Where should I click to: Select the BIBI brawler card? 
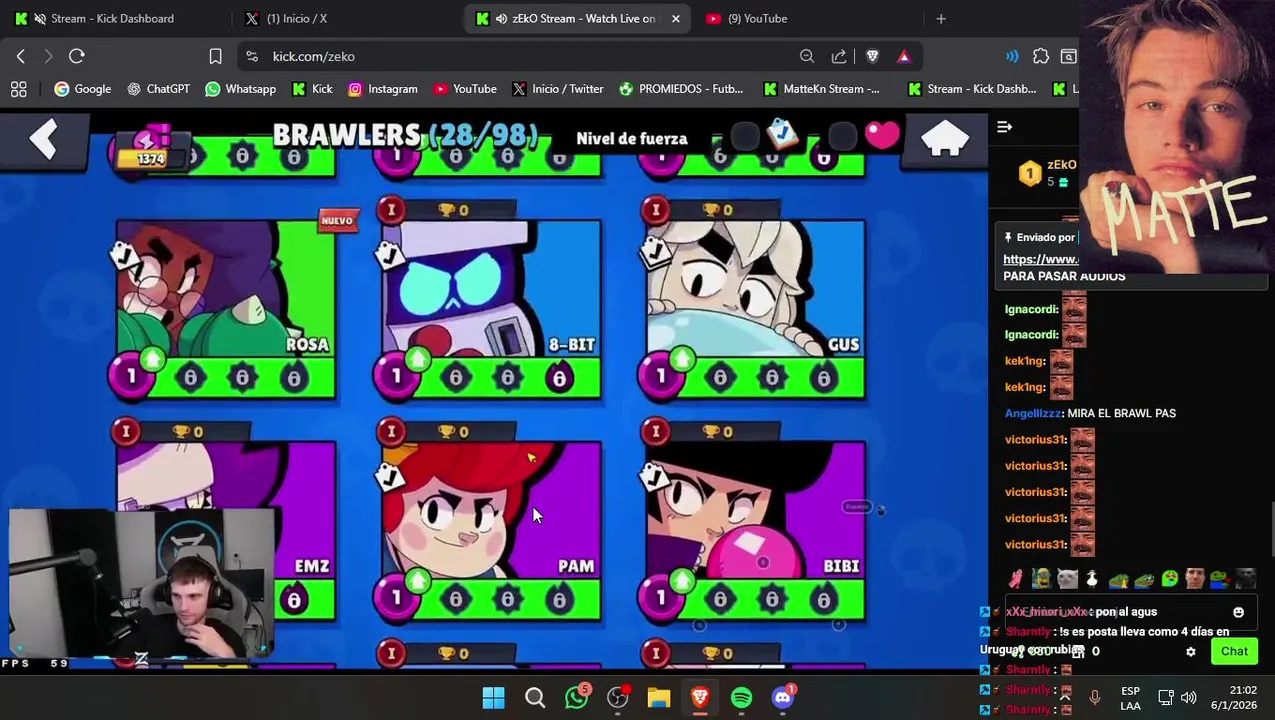755,532
